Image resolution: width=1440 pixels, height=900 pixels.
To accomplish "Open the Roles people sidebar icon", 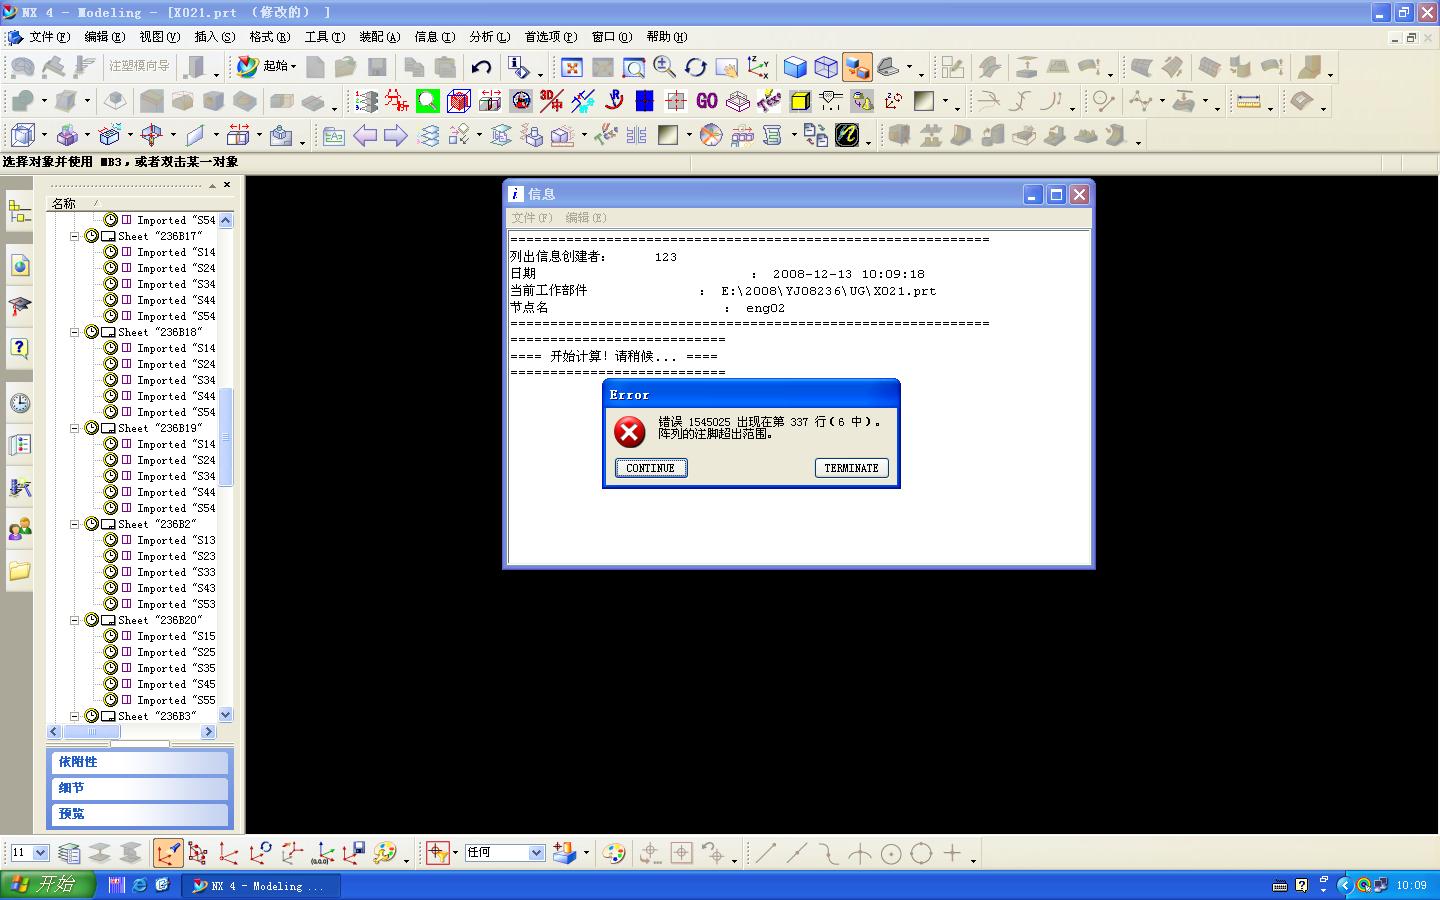I will point(19,529).
